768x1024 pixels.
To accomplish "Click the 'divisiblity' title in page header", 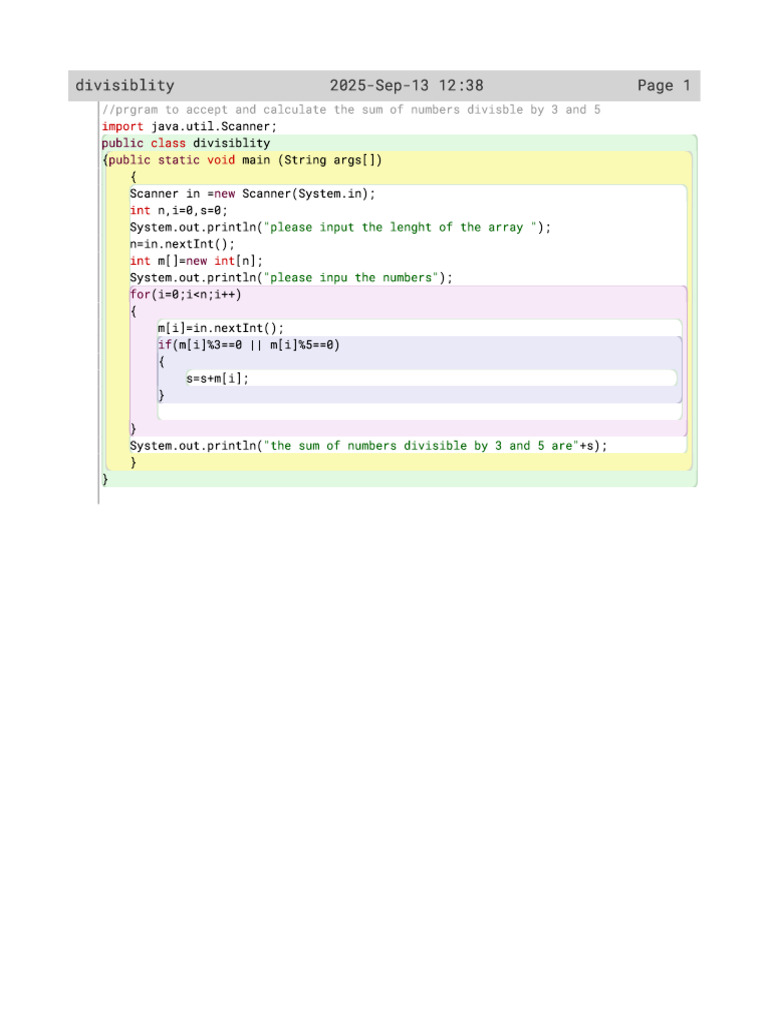I will pyautogui.click(x=125, y=86).
